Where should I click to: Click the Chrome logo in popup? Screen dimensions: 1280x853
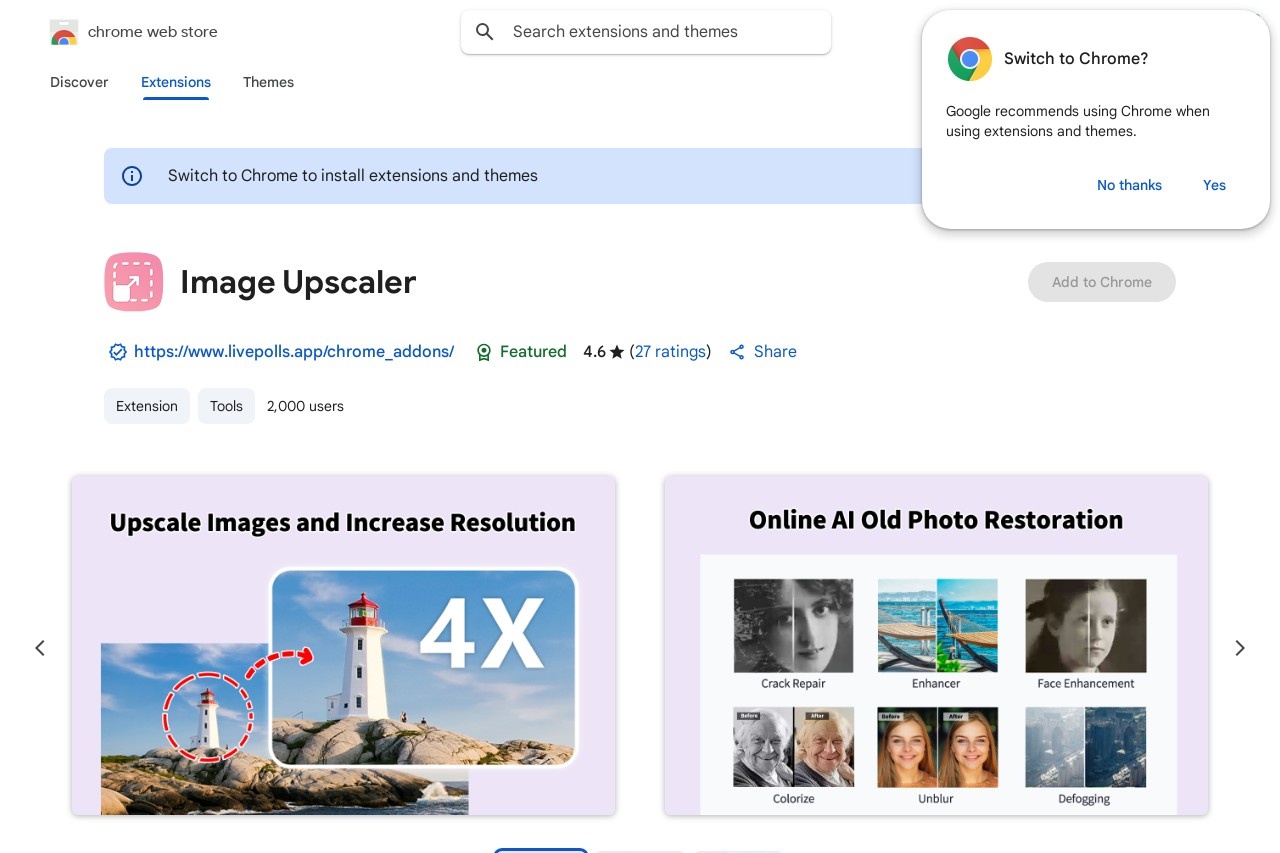tap(969, 59)
